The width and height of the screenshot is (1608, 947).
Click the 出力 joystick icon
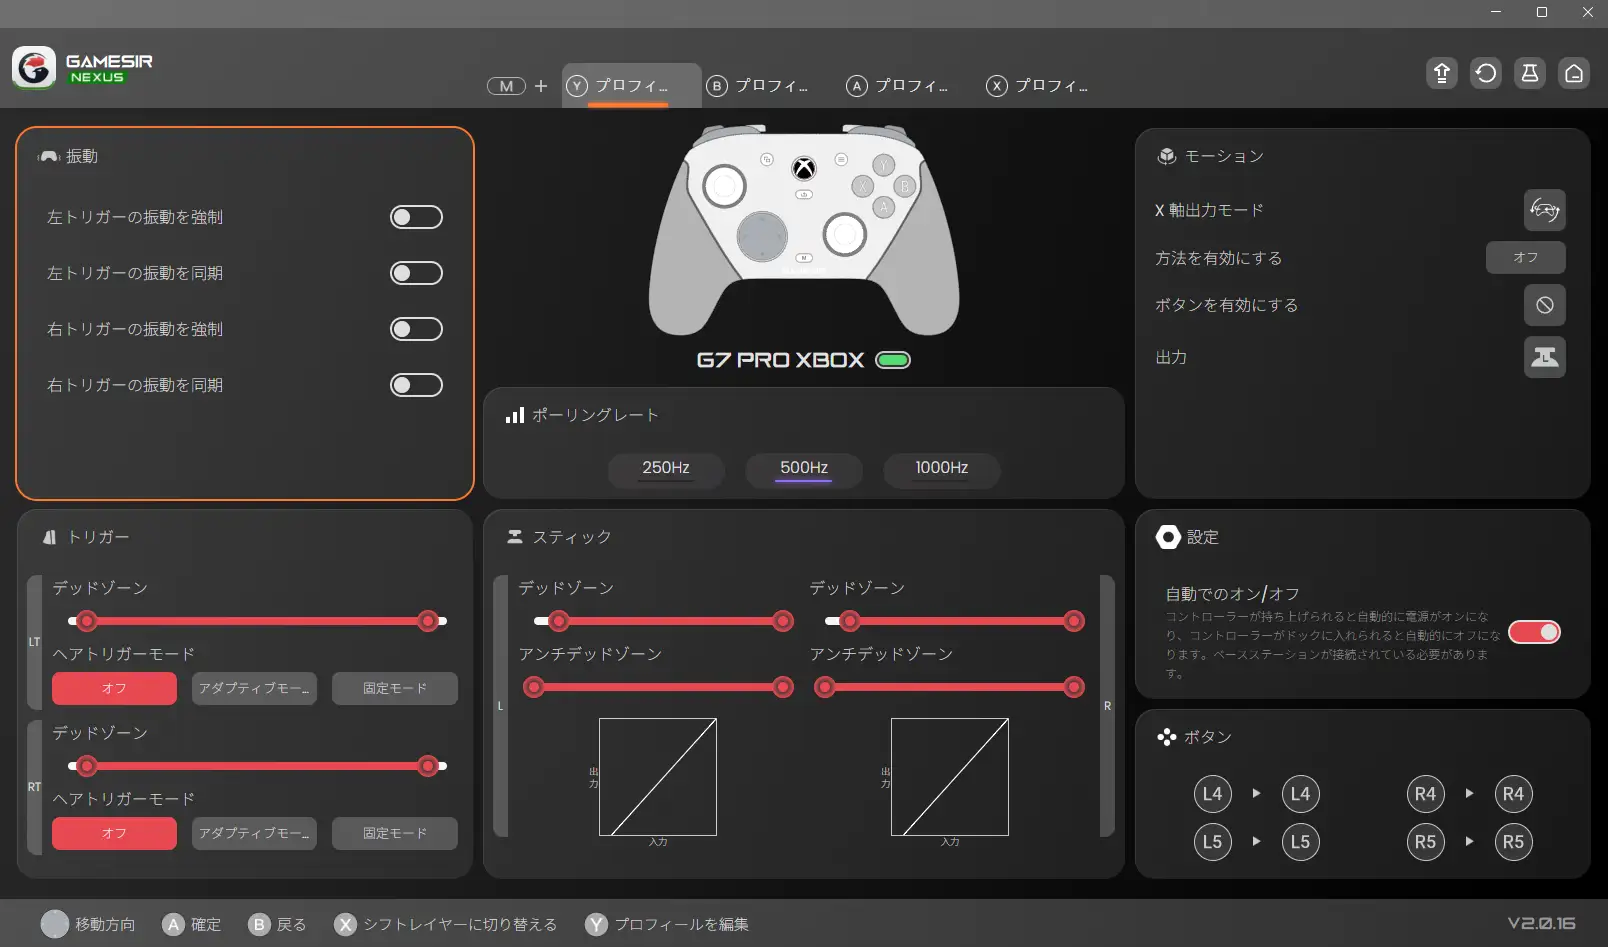click(1545, 357)
